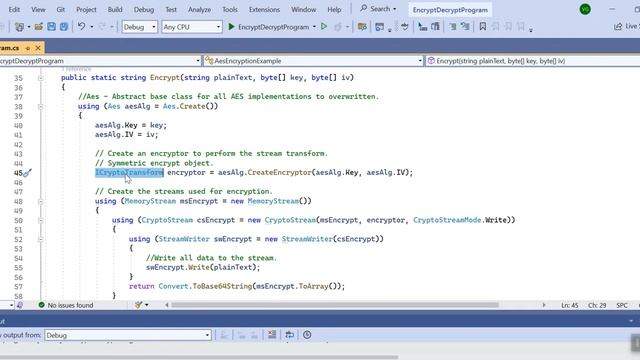Click the SPC indentation indicator
Screen dimensions: 640x360
(622, 305)
